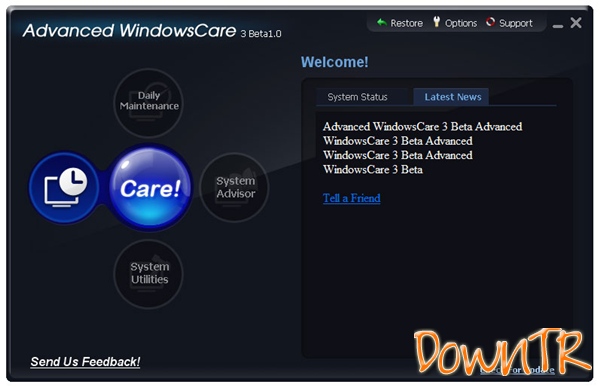
Task: Open Options in the top toolbar
Action: click(455, 23)
